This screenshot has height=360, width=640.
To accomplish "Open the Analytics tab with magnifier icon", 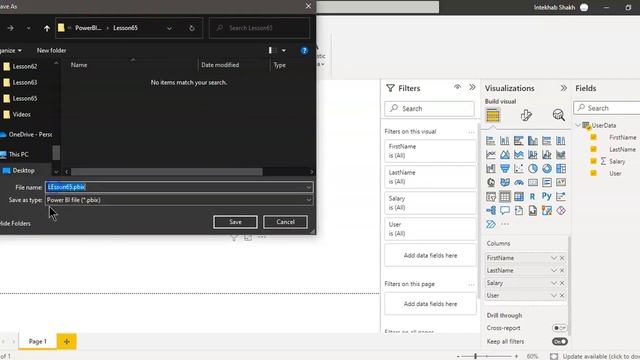I will [x=558, y=115].
